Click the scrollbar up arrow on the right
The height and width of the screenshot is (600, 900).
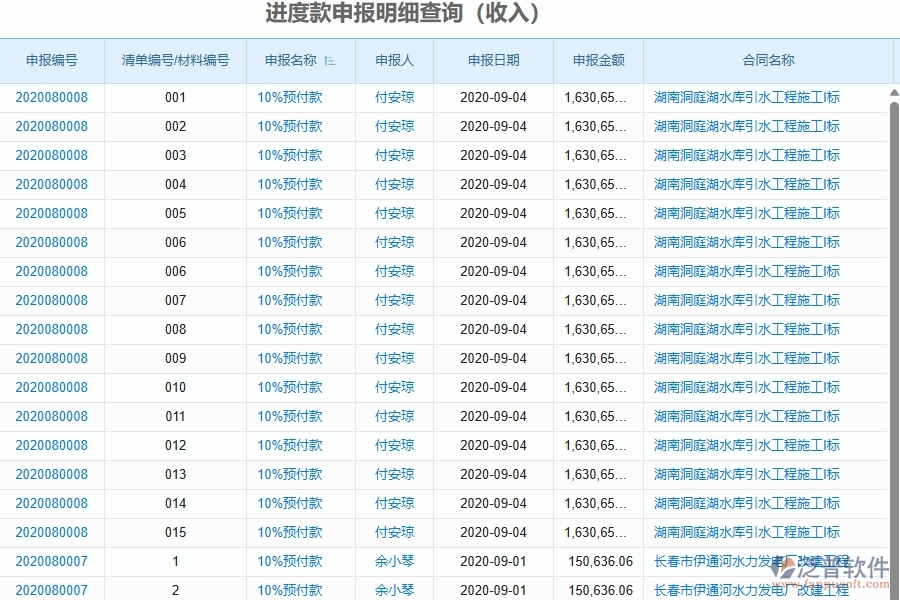pyautogui.click(x=892, y=92)
